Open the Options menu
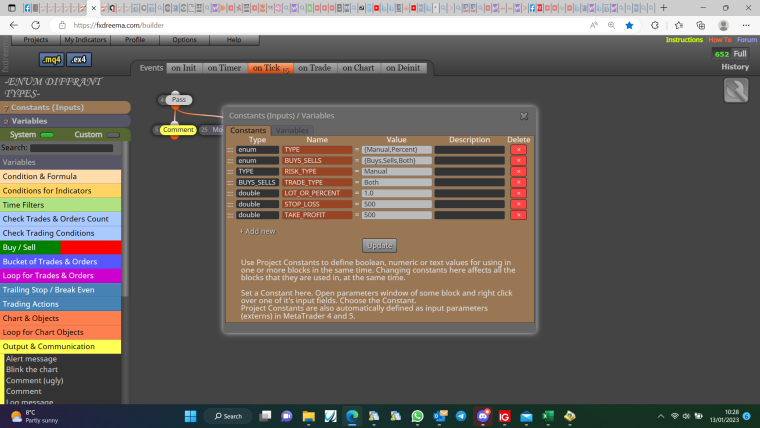The image size is (760, 428). click(185, 40)
